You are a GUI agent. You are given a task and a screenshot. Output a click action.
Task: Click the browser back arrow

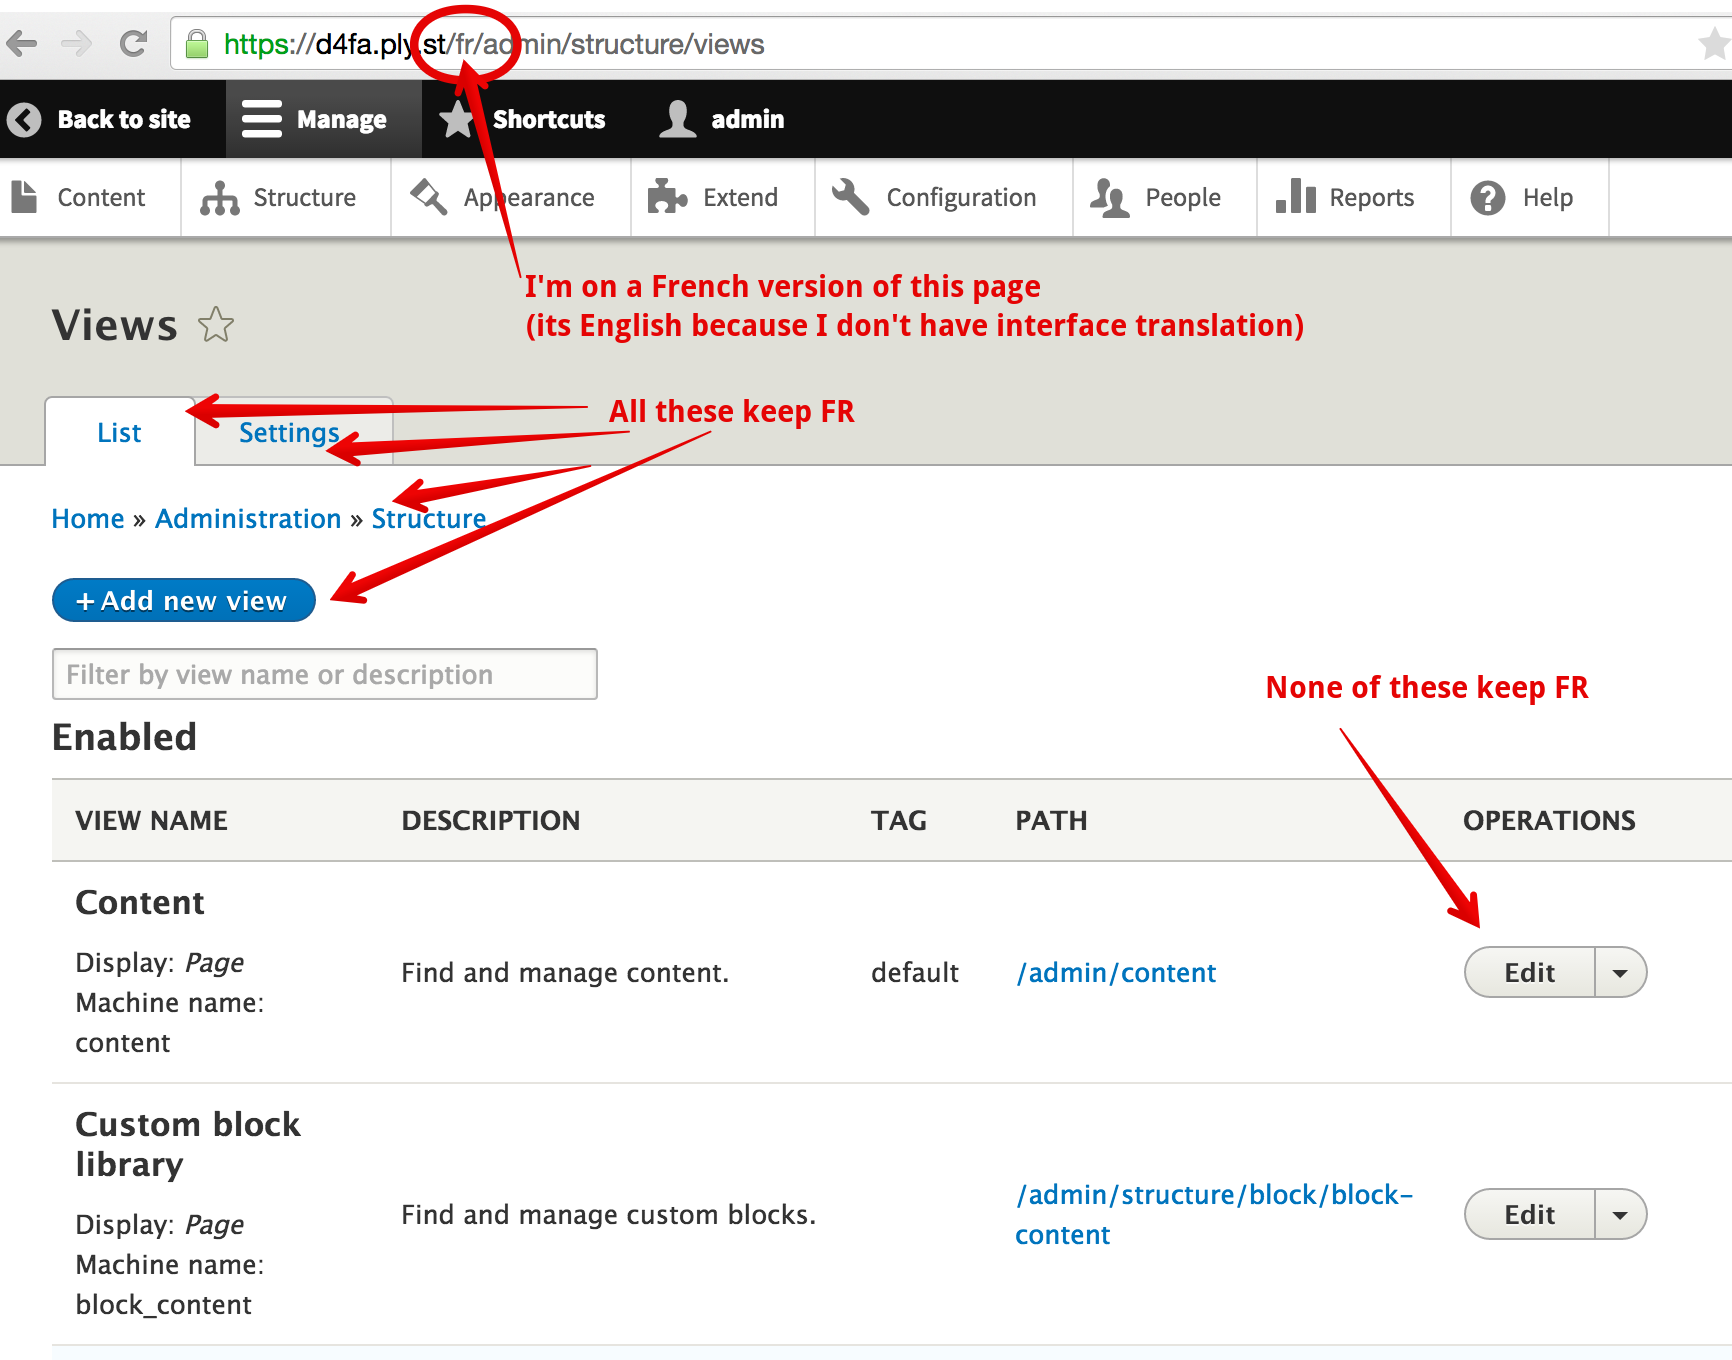pos(22,44)
